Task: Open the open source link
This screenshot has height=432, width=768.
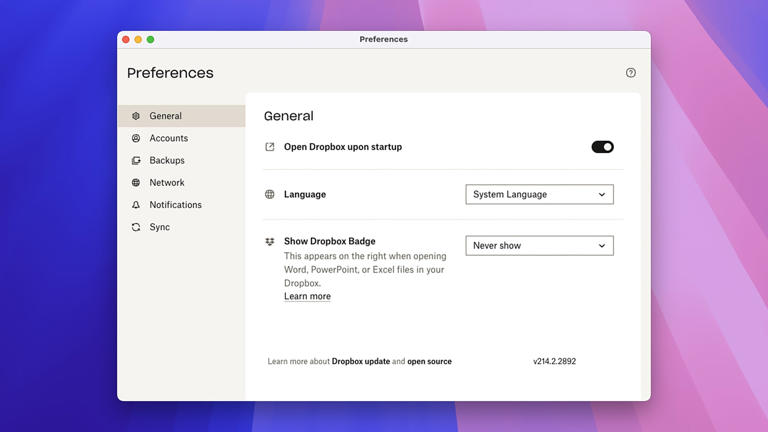Action: pyautogui.click(x=430, y=361)
